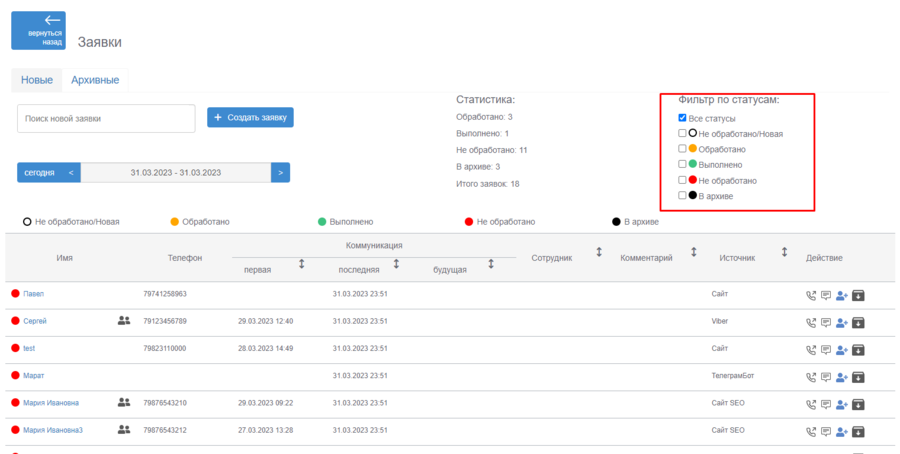Open comment icon in Марат row
Viewport: 900px width, 454px height.
point(826,377)
